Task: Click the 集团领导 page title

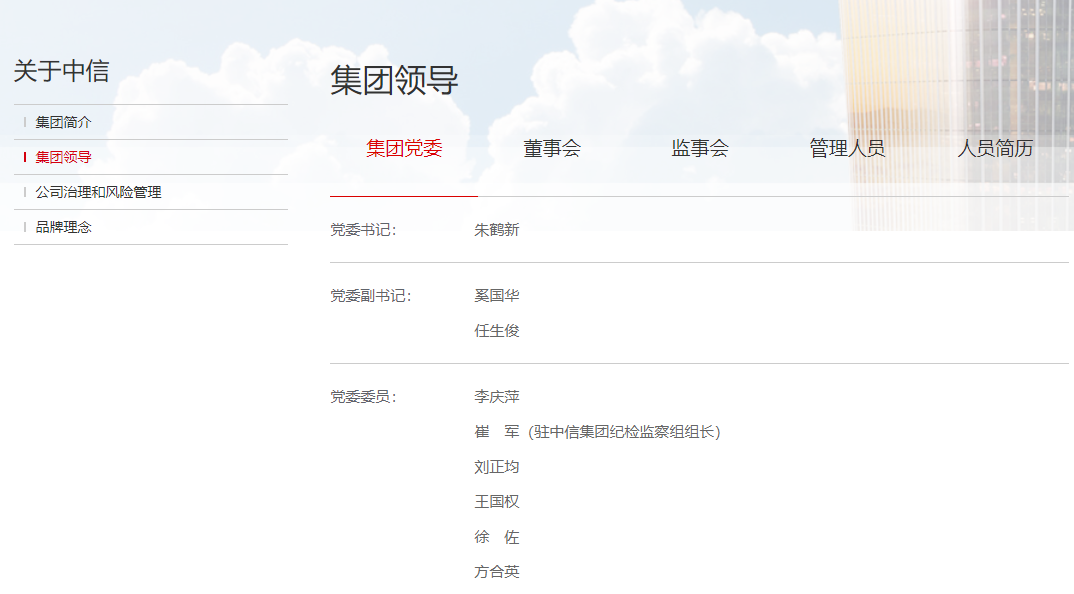Action: click(394, 80)
